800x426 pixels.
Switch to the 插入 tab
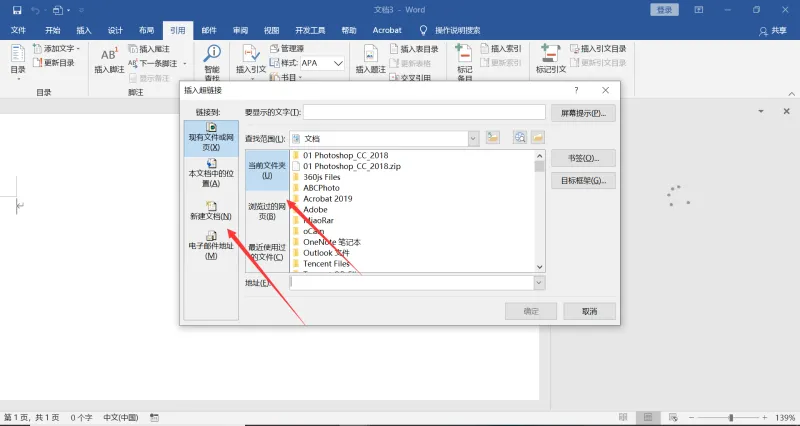(x=84, y=30)
